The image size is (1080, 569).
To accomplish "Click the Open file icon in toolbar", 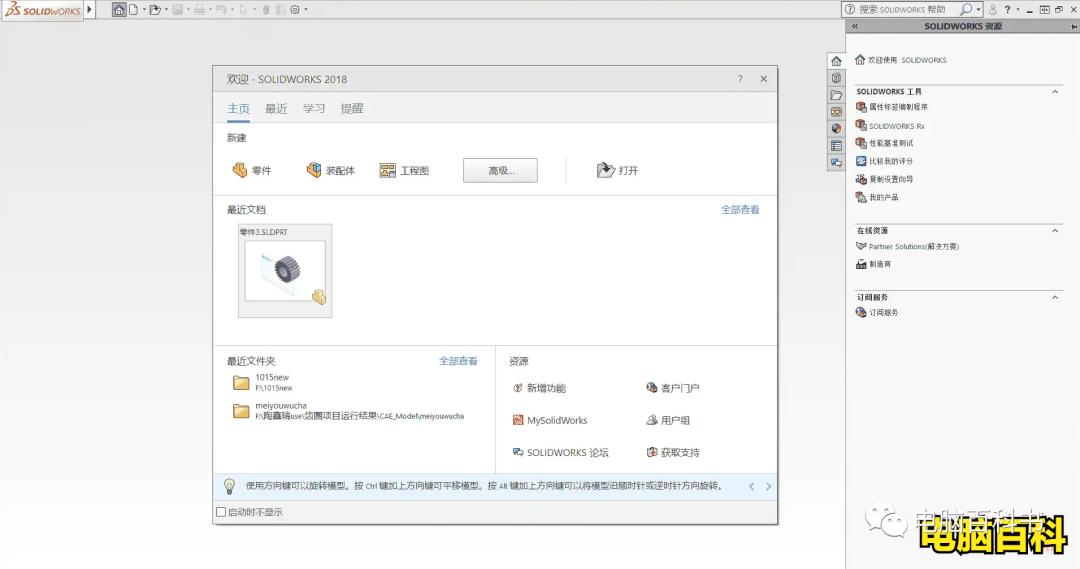I will point(155,10).
